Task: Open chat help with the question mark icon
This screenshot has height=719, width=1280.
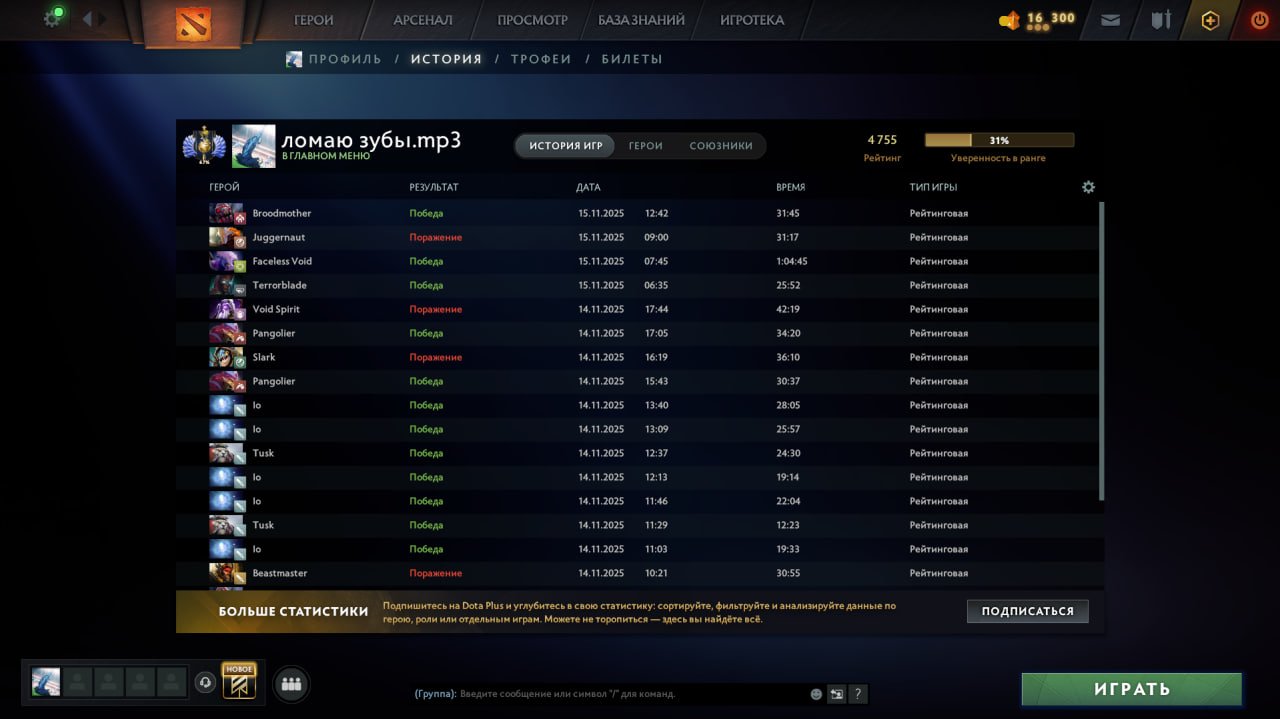Action: pos(858,693)
